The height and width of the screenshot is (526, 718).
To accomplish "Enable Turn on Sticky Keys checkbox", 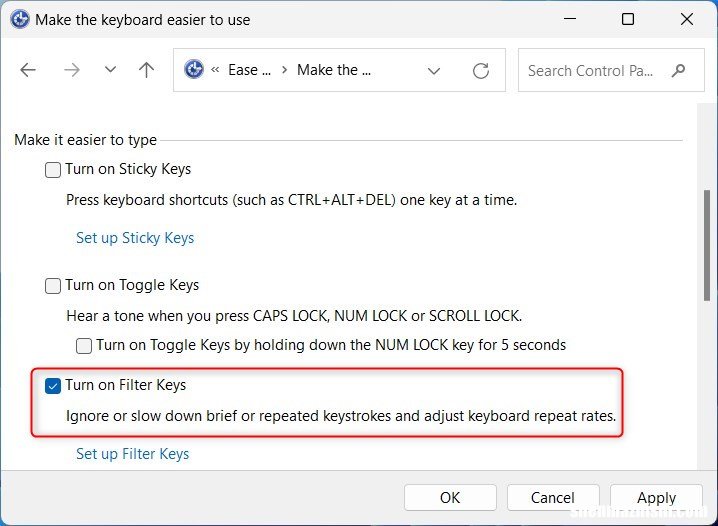I will (x=53, y=169).
